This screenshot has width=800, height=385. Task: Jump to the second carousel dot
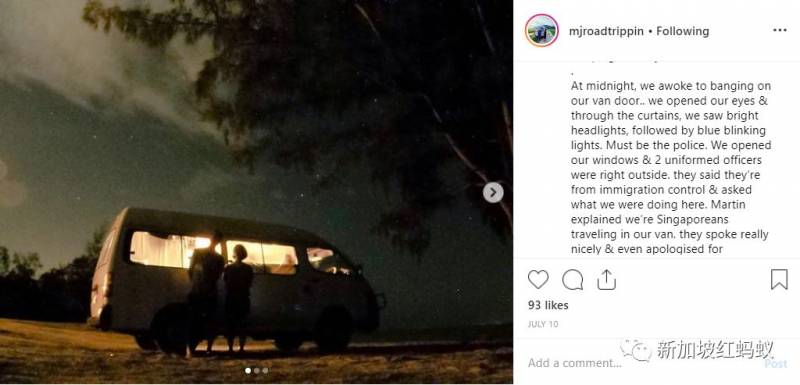(257, 371)
